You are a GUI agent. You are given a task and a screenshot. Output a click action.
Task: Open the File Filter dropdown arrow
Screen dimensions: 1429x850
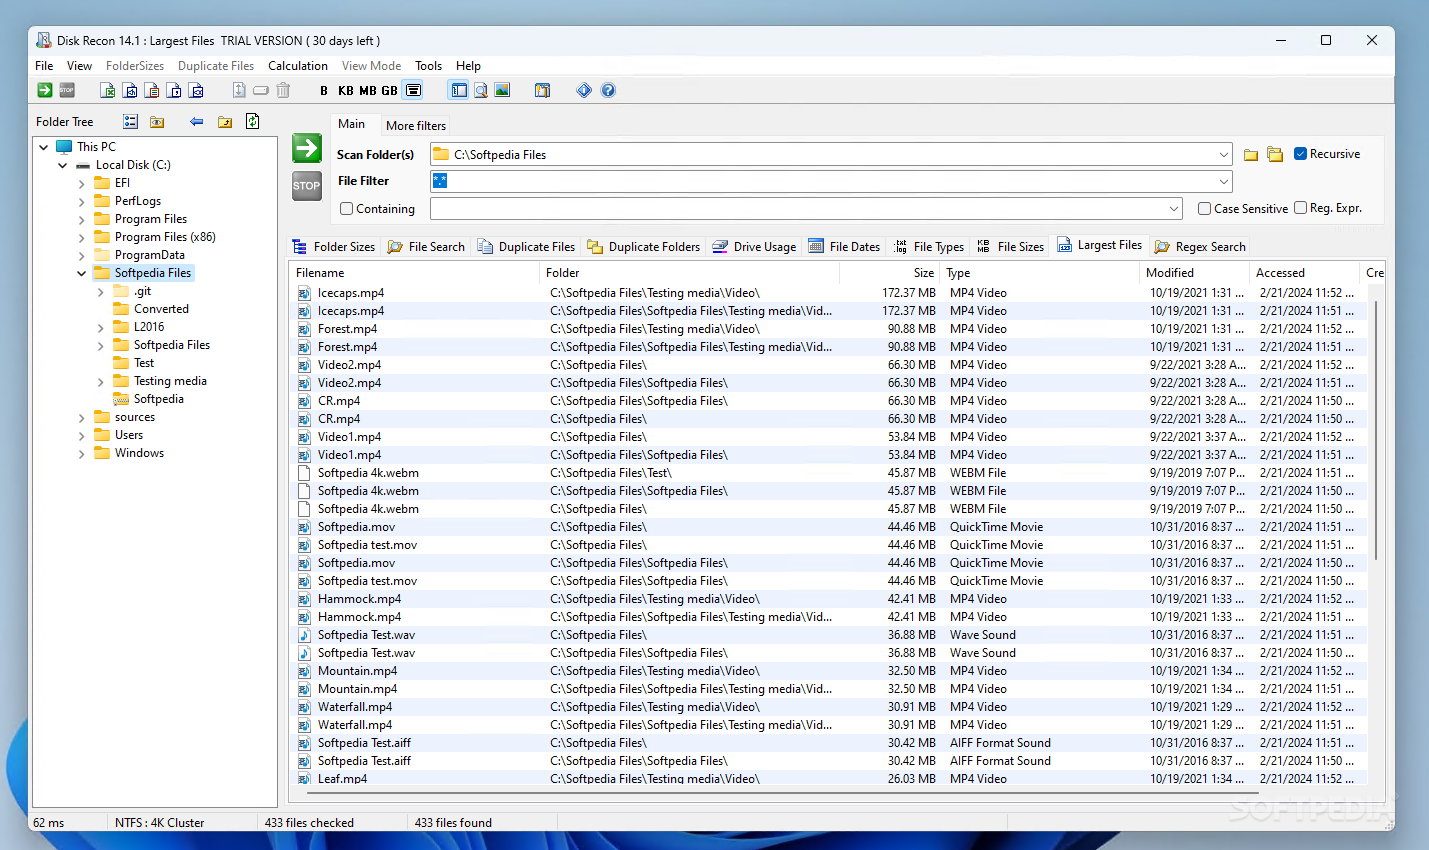coord(1223,182)
